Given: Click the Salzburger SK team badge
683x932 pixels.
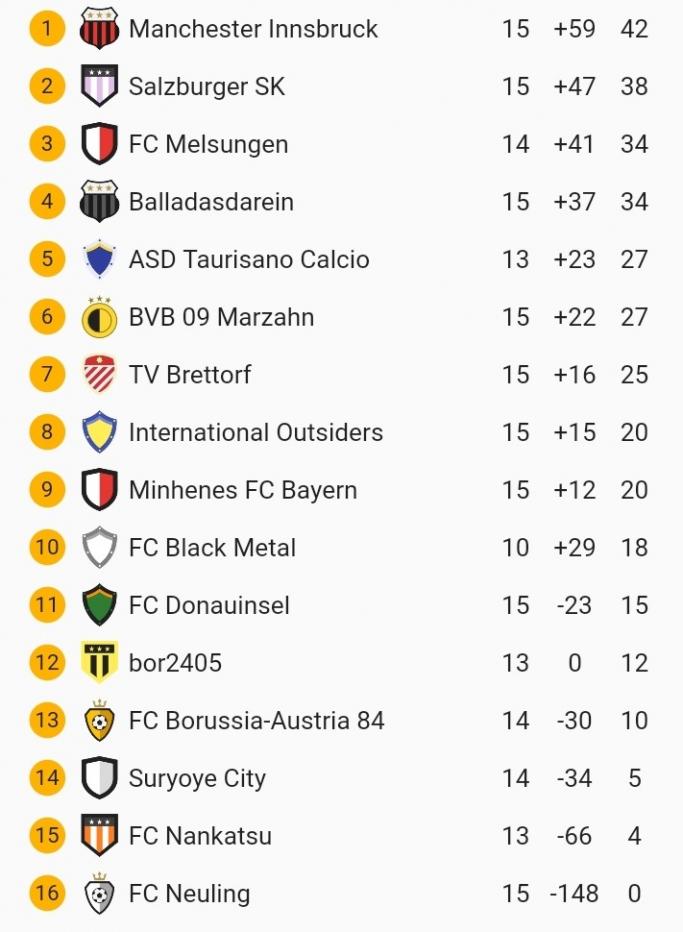Looking at the screenshot, I should tap(99, 86).
